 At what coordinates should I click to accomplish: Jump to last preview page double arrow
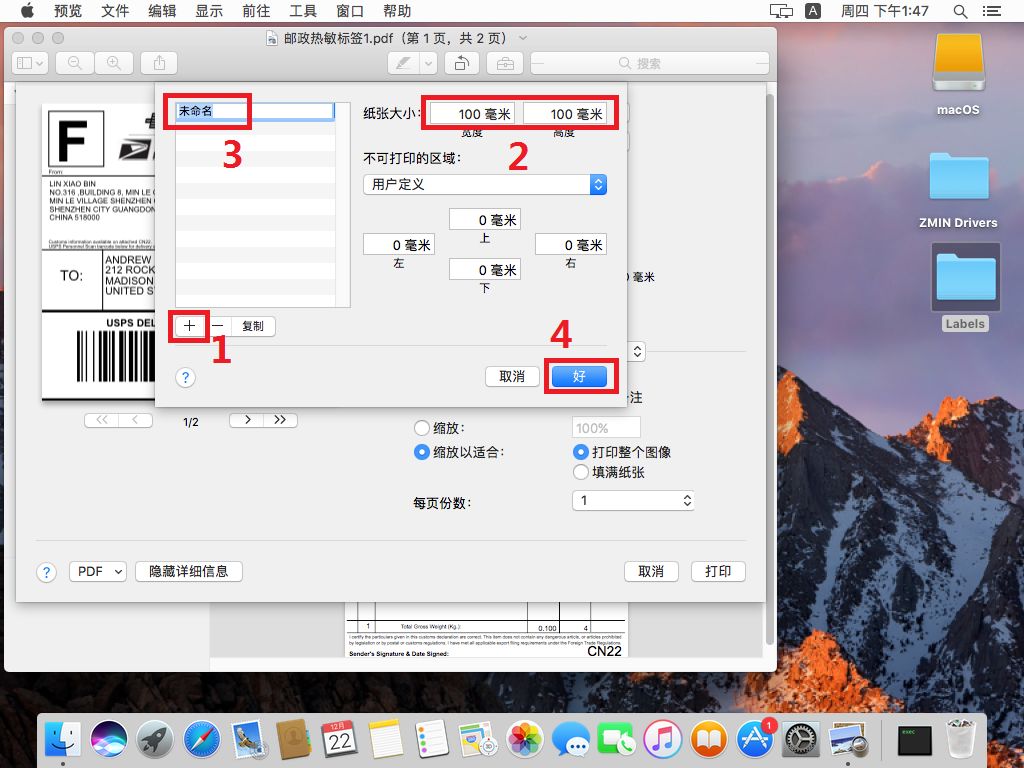click(280, 420)
